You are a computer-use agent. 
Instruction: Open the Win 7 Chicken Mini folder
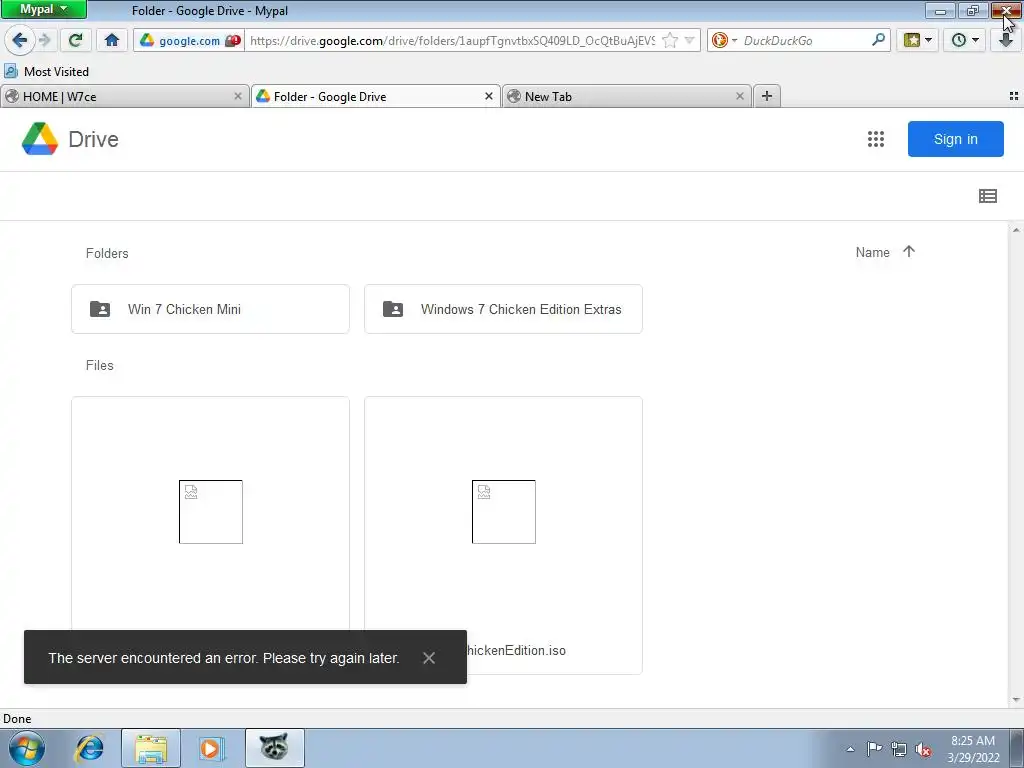[x=210, y=309]
